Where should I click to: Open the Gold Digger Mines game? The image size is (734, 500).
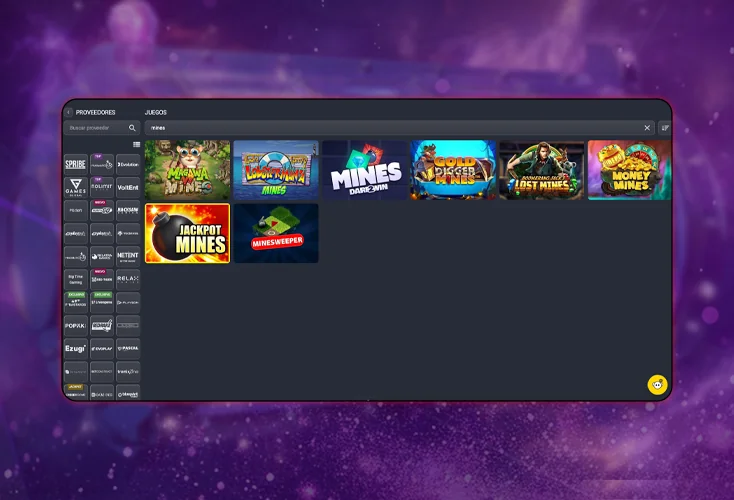coord(453,170)
